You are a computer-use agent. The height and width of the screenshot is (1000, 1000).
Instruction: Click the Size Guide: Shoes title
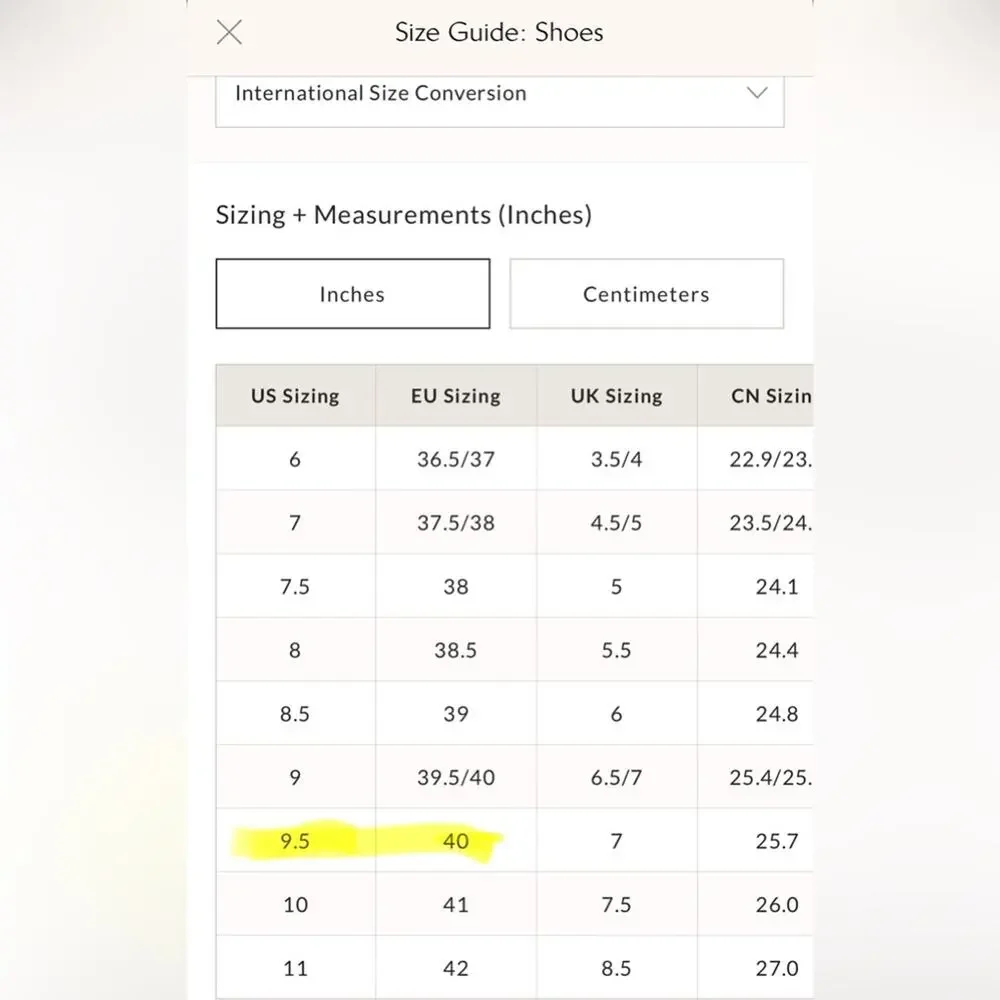coord(499,32)
